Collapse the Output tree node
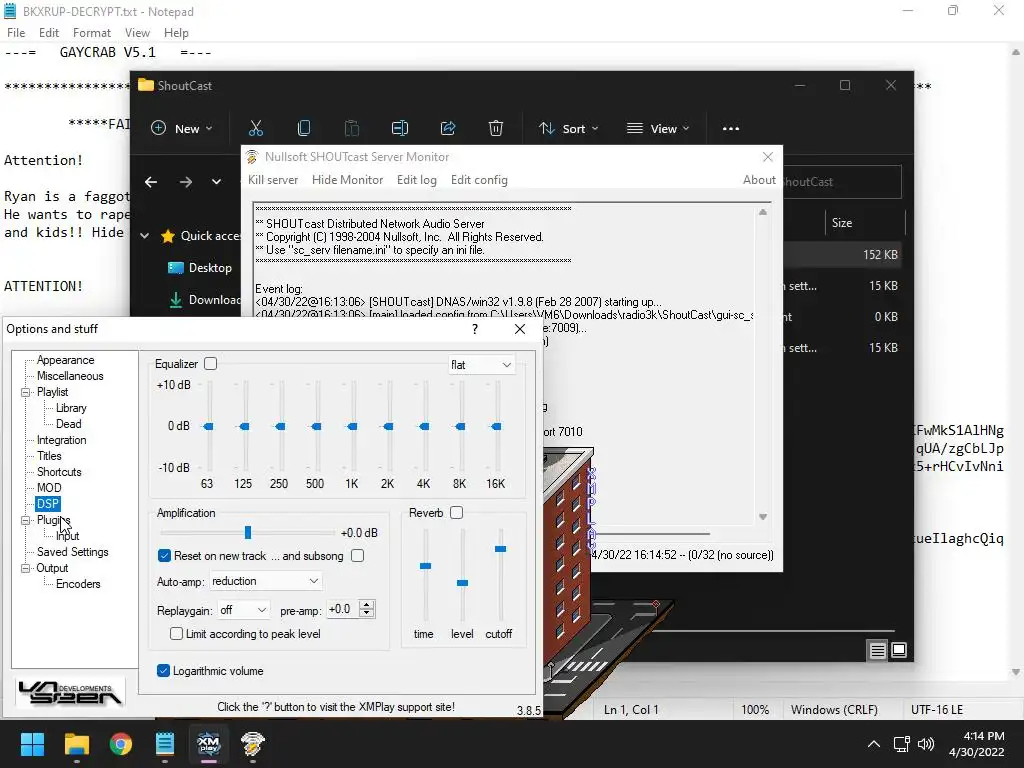 coord(25,568)
